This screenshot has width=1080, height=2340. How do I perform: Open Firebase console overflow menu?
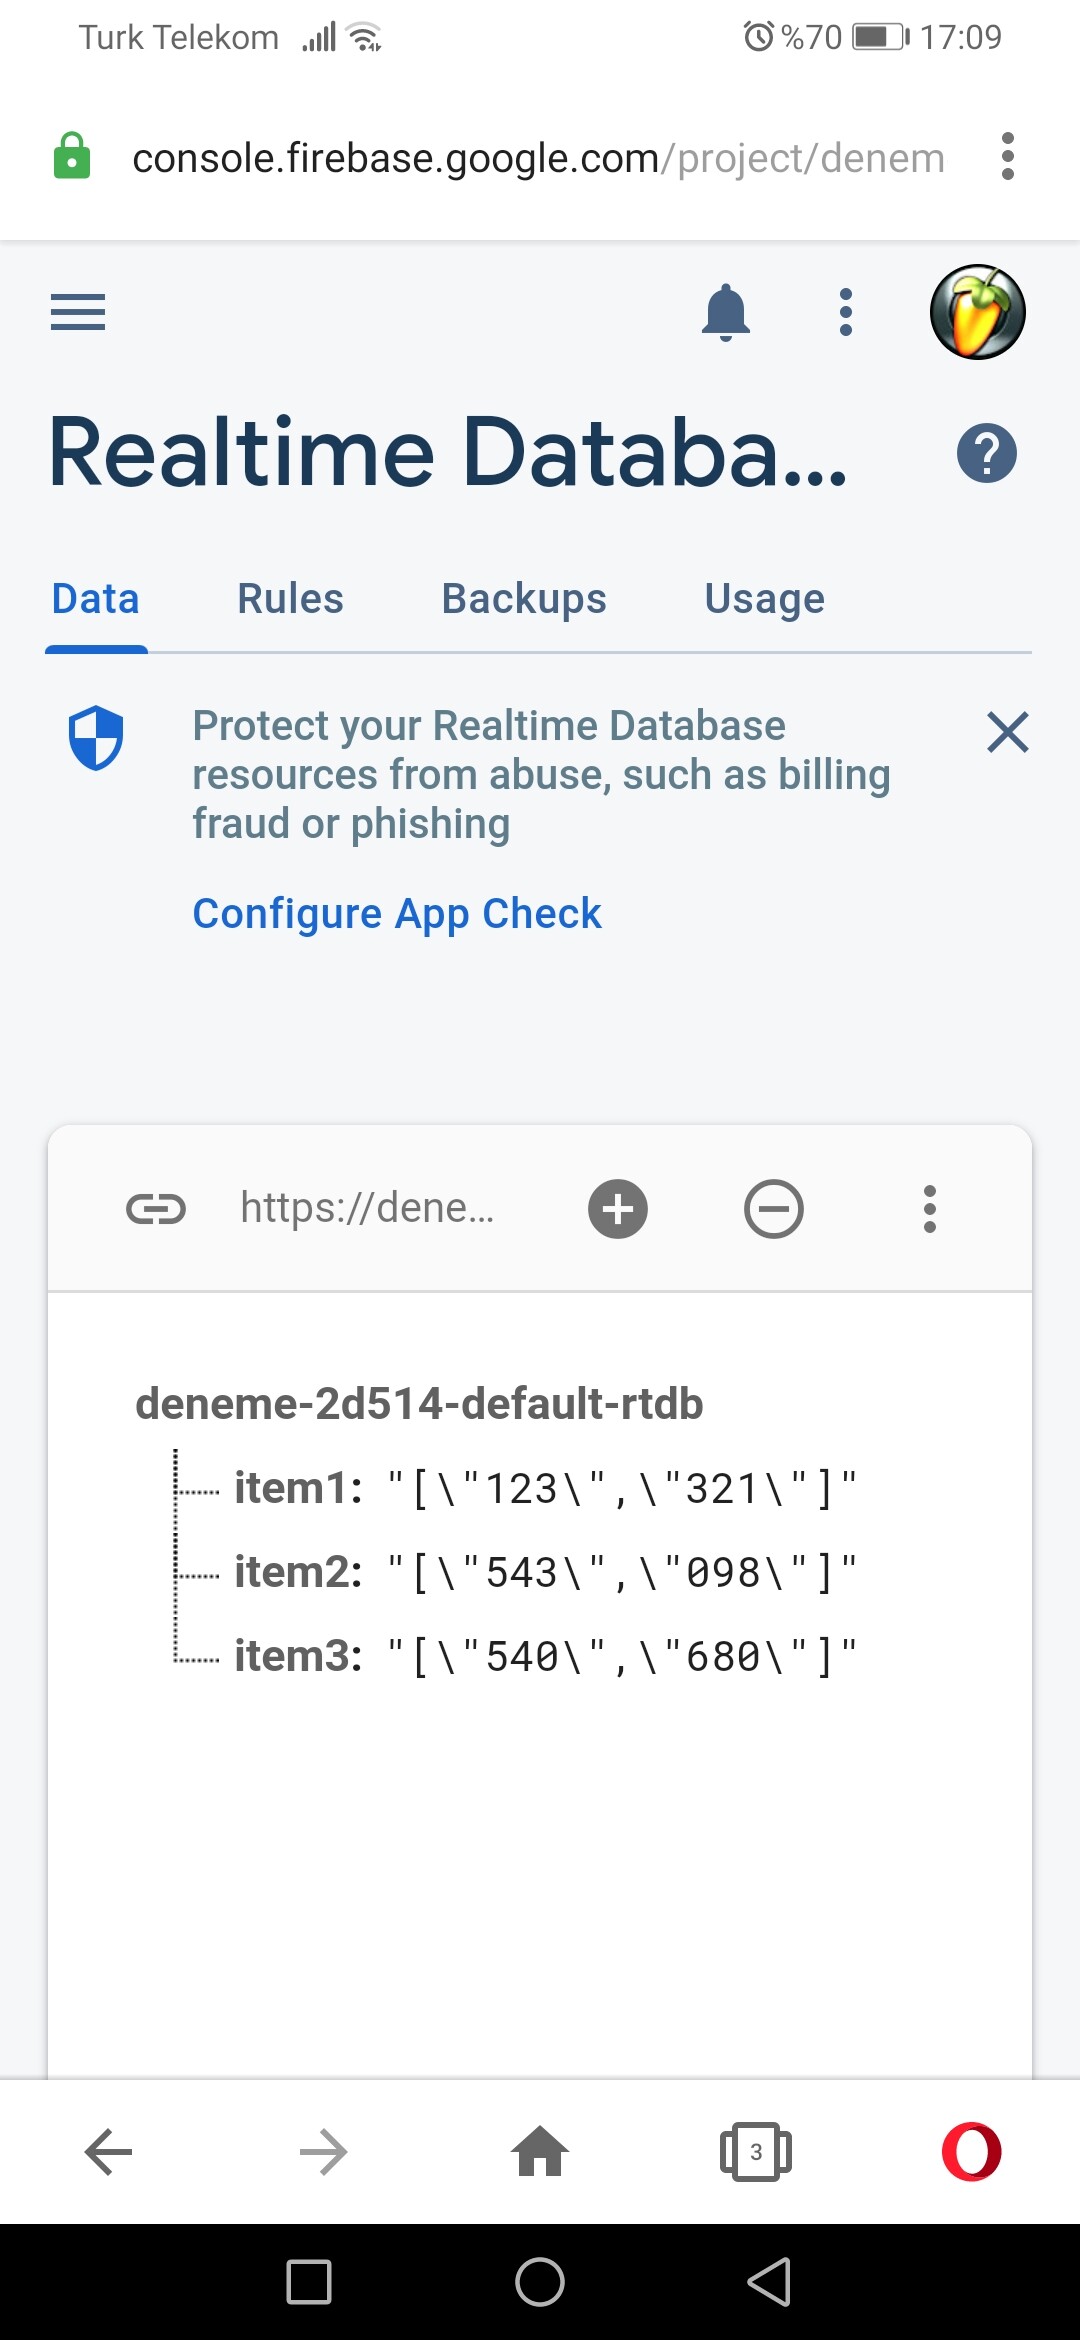pyautogui.click(x=846, y=312)
